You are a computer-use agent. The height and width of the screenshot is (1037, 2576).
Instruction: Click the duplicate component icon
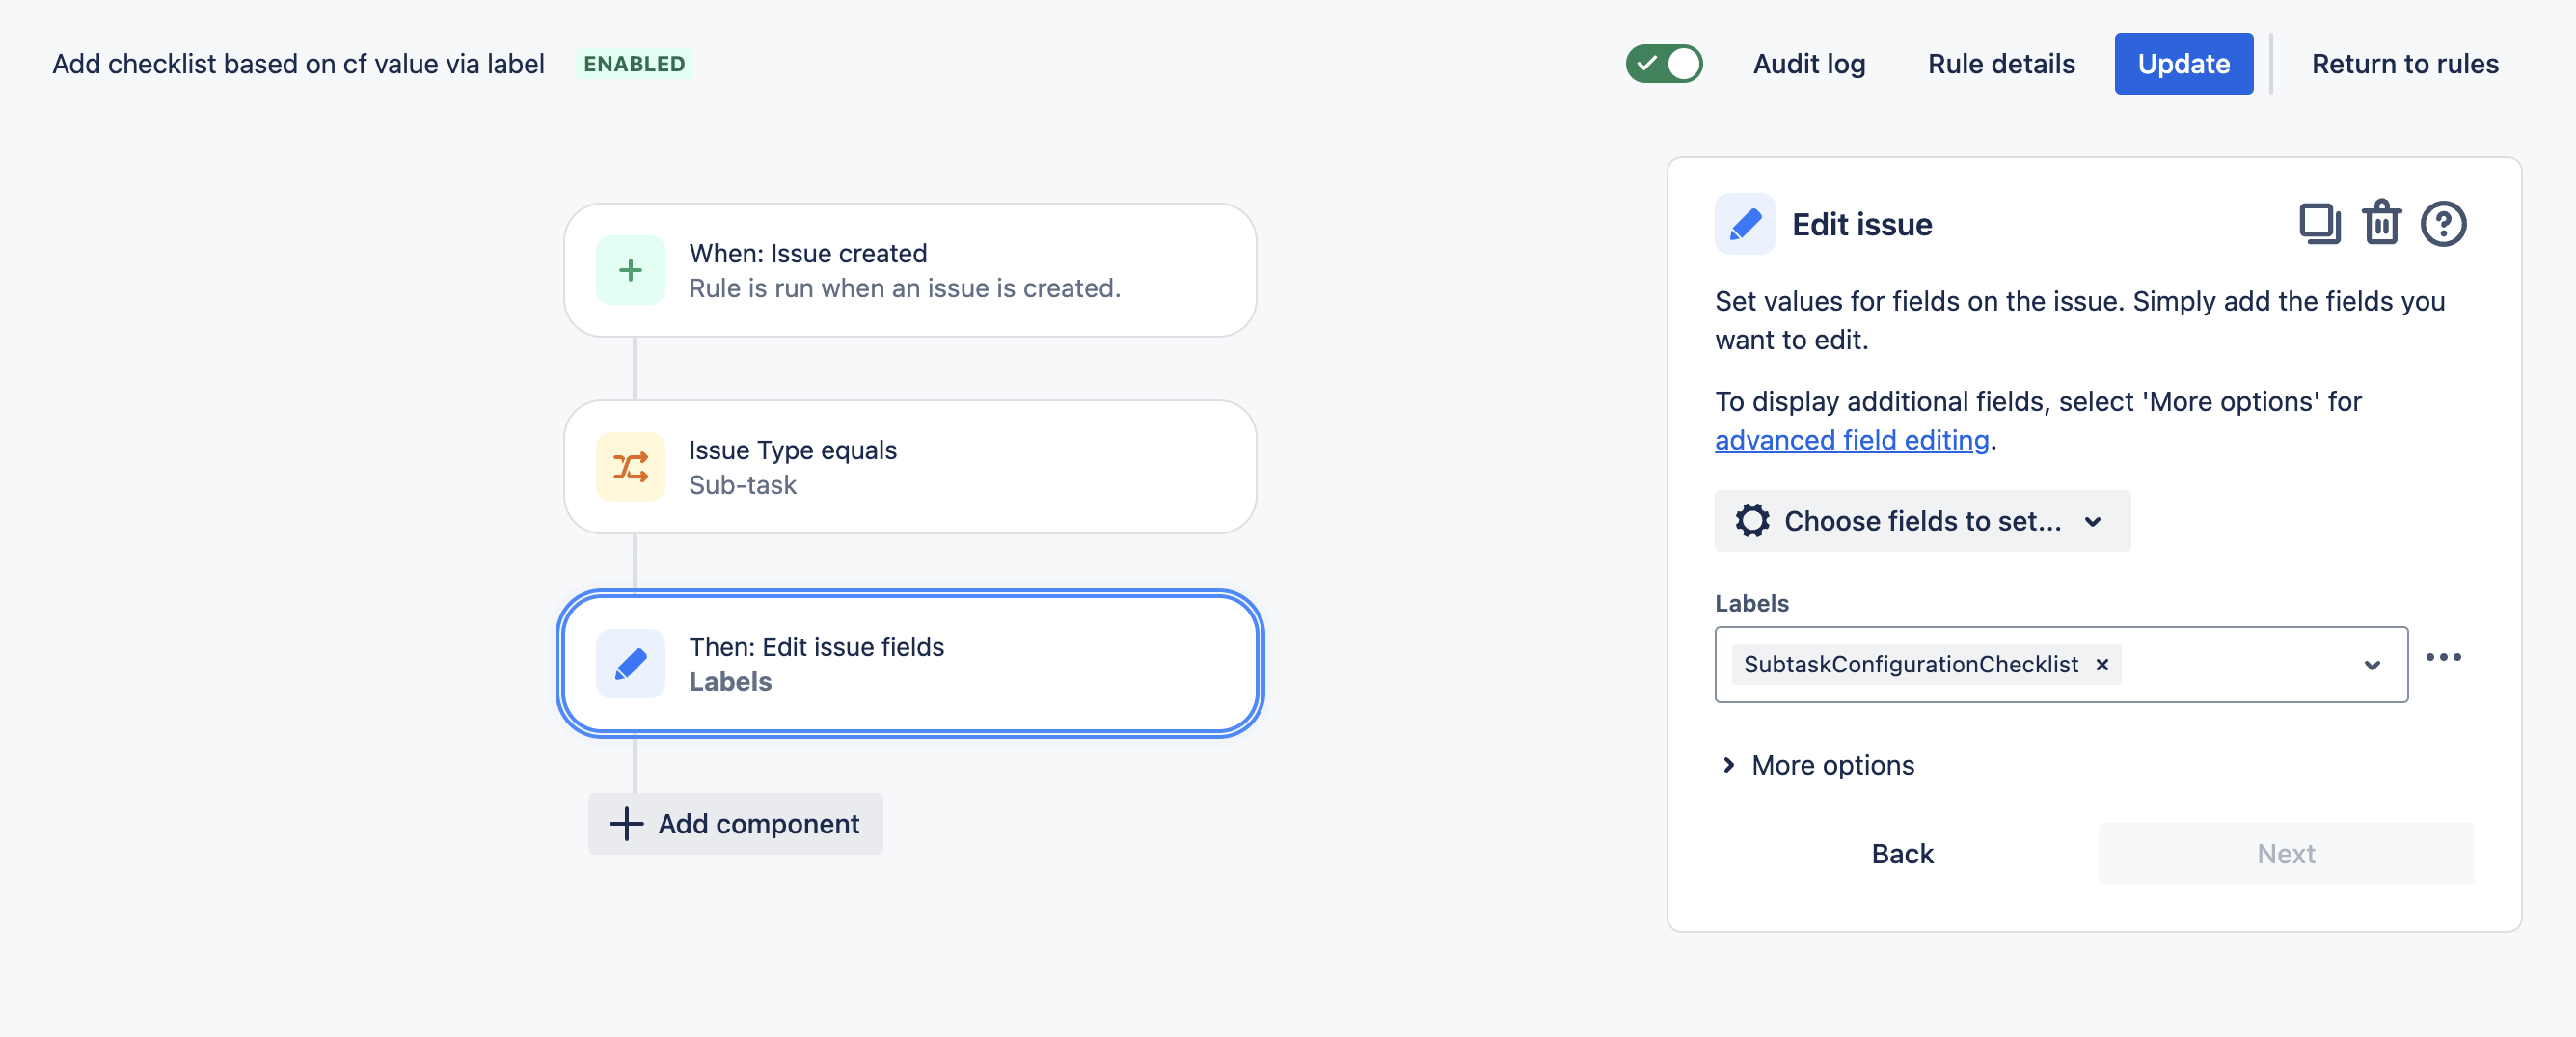coord(2319,224)
